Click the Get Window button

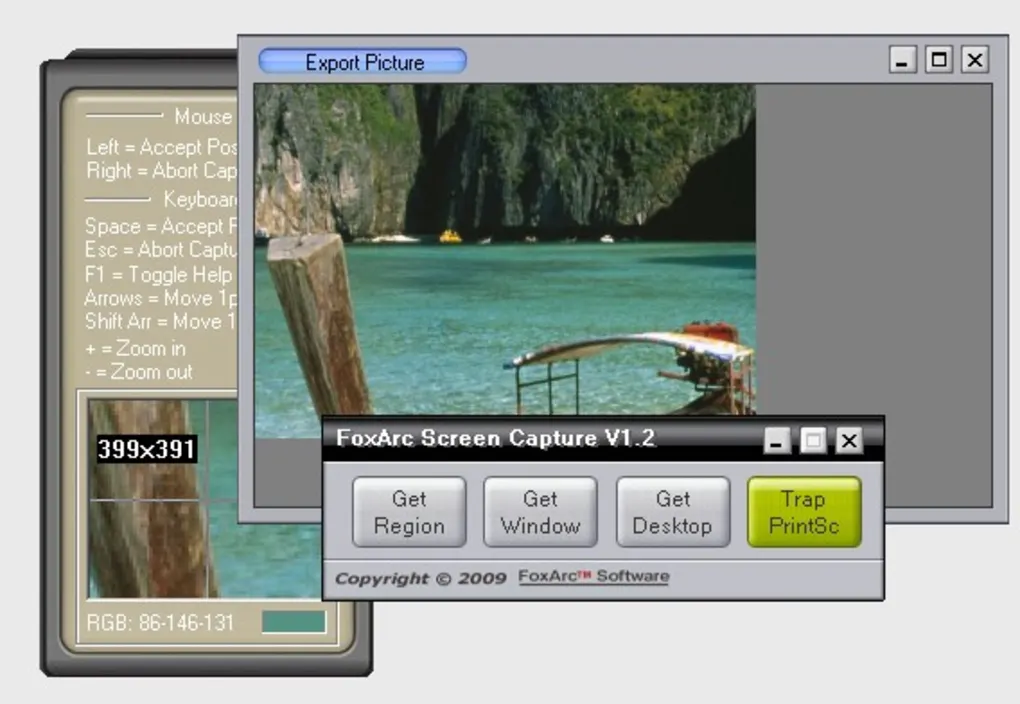pos(541,511)
